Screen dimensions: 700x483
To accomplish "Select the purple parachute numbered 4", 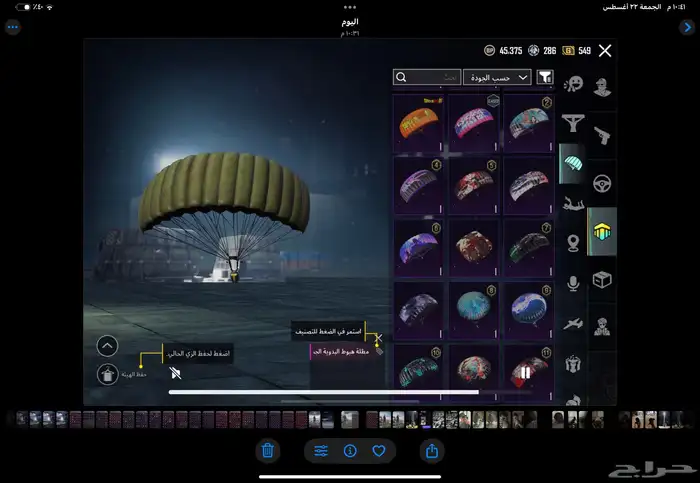I will pyautogui.click(x=419, y=186).
